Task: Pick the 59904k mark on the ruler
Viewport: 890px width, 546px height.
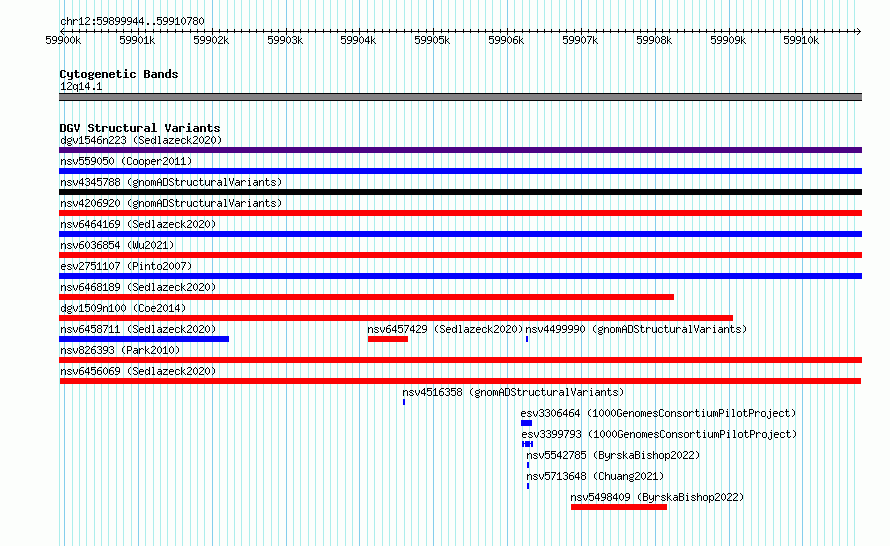Action: coord(358,41)
